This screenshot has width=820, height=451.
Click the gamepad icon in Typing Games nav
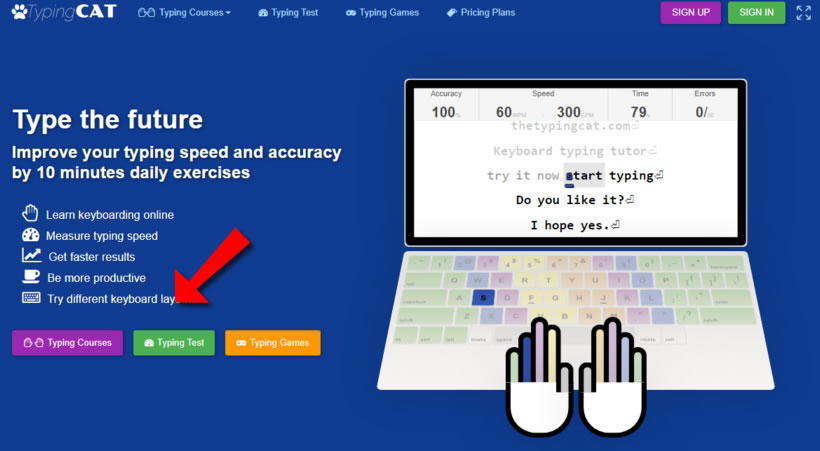[350, 13]
